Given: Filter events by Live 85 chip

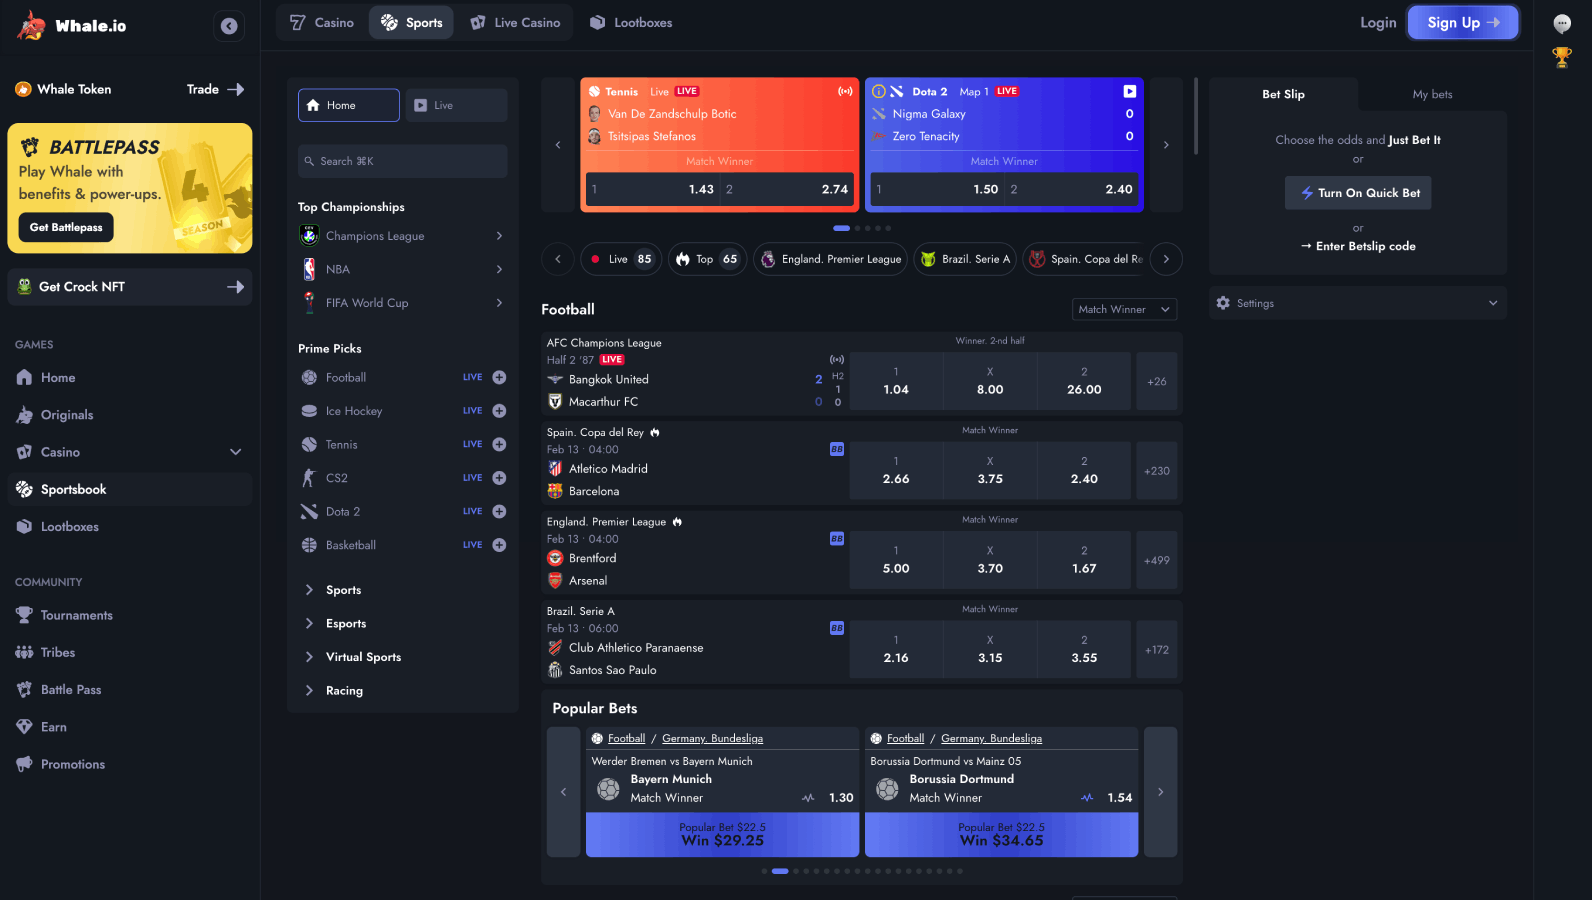Looking at the screenshot, I should [x=621, y=259].
